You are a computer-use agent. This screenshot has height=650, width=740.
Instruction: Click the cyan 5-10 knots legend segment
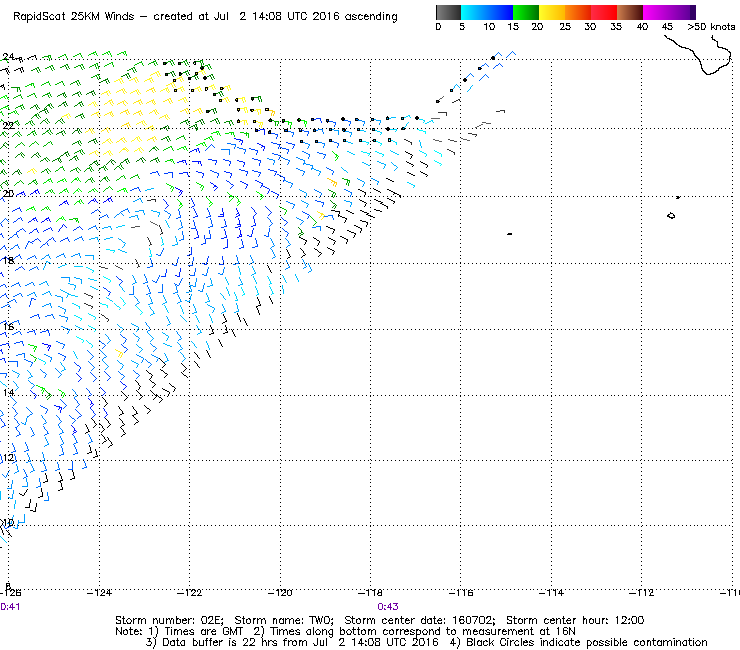click(x=474, y=12)
